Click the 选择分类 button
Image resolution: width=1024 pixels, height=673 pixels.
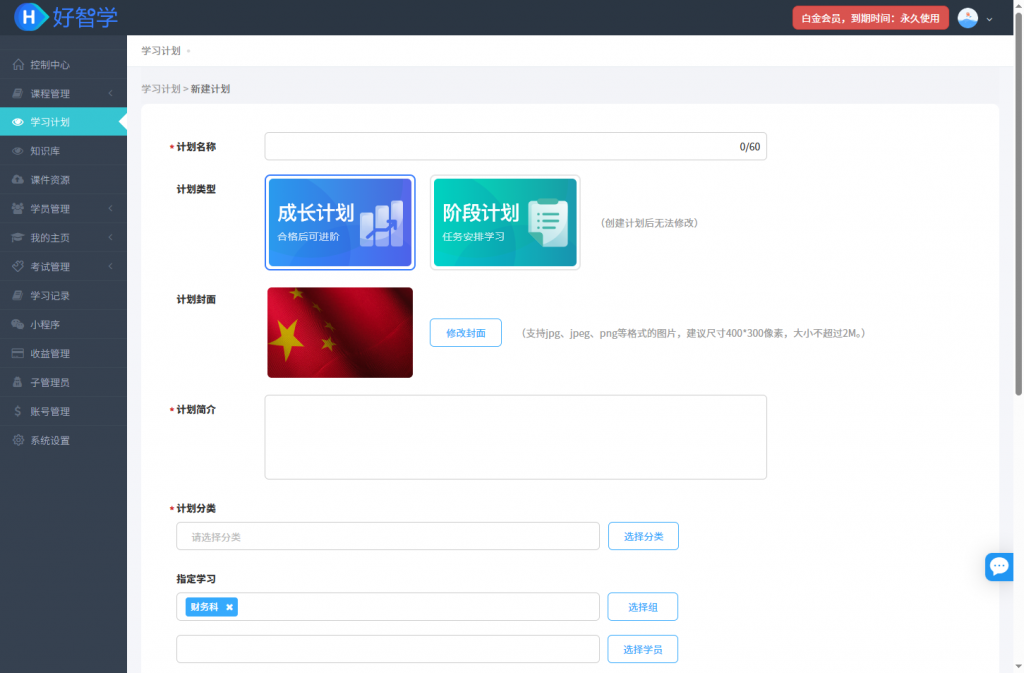click(643, 537)
